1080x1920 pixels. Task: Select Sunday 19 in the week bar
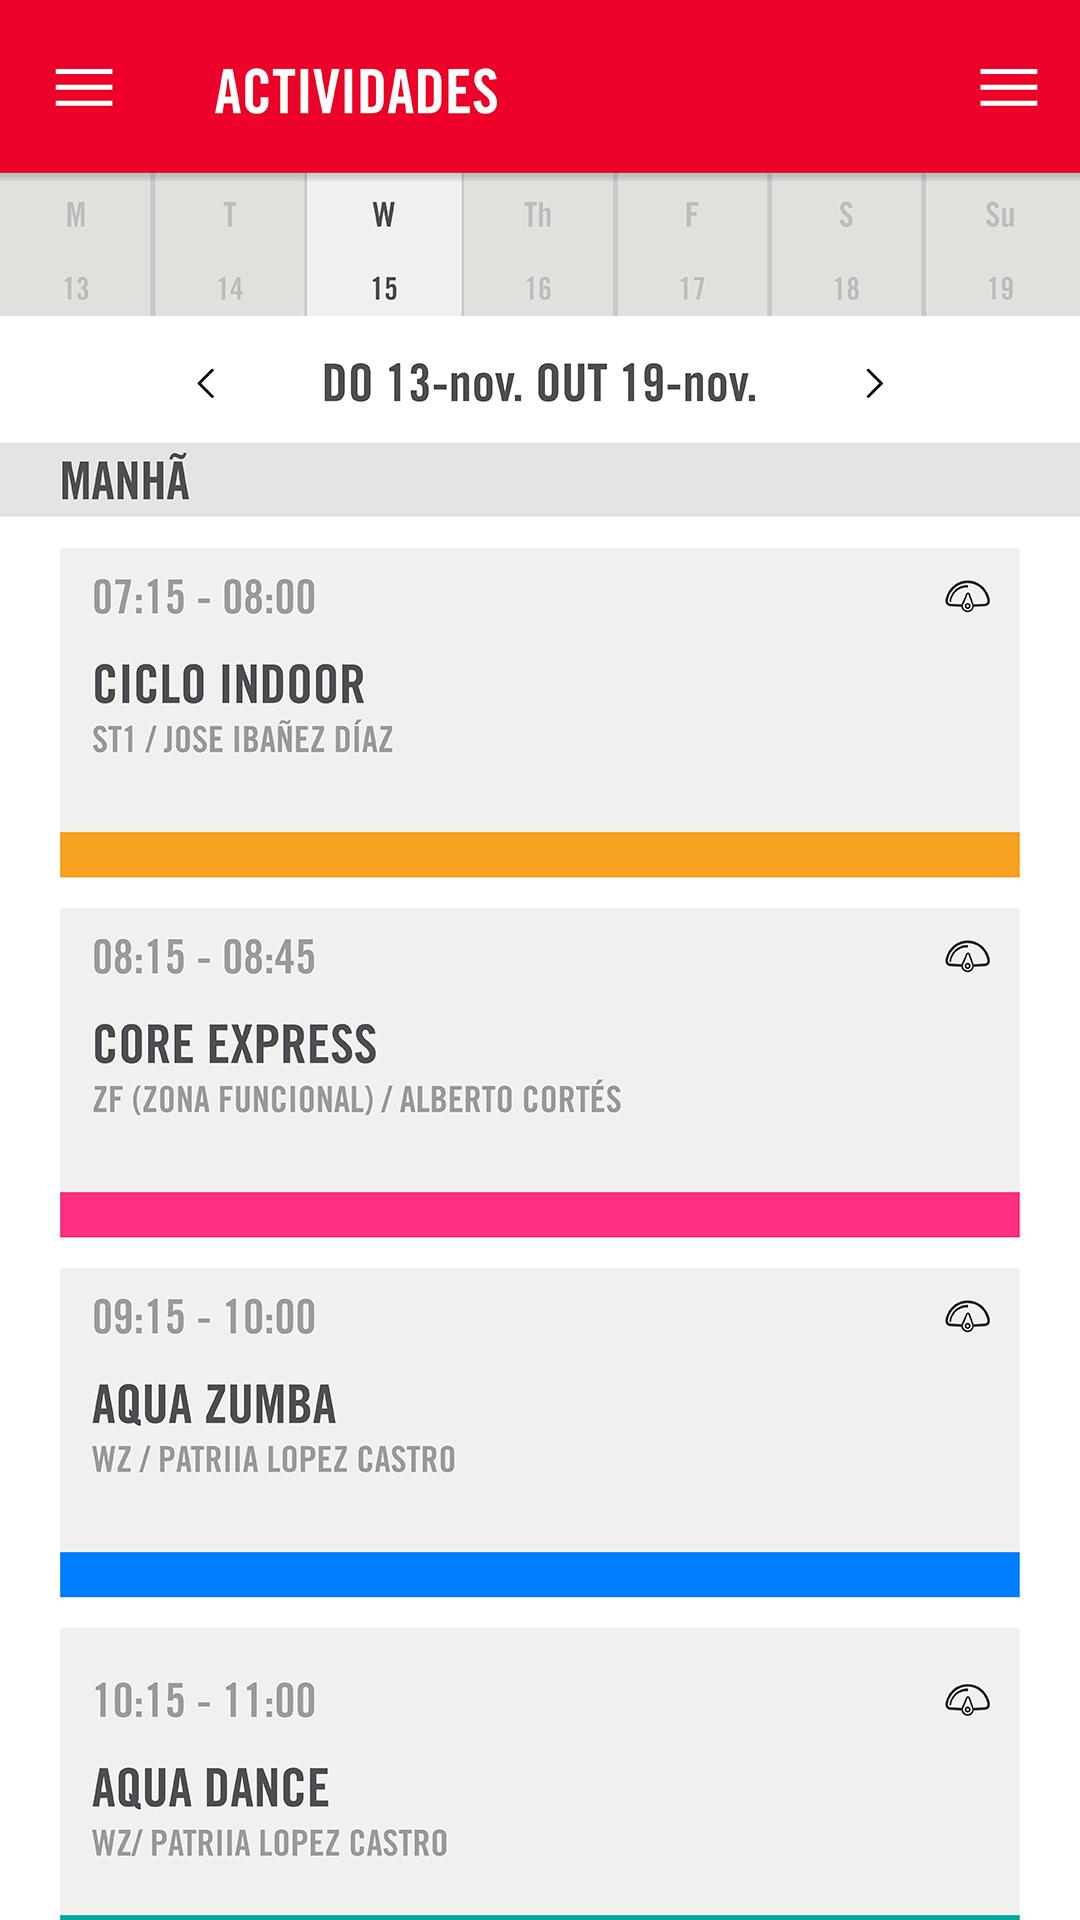pyautogui.click(x=1000, y=248)
